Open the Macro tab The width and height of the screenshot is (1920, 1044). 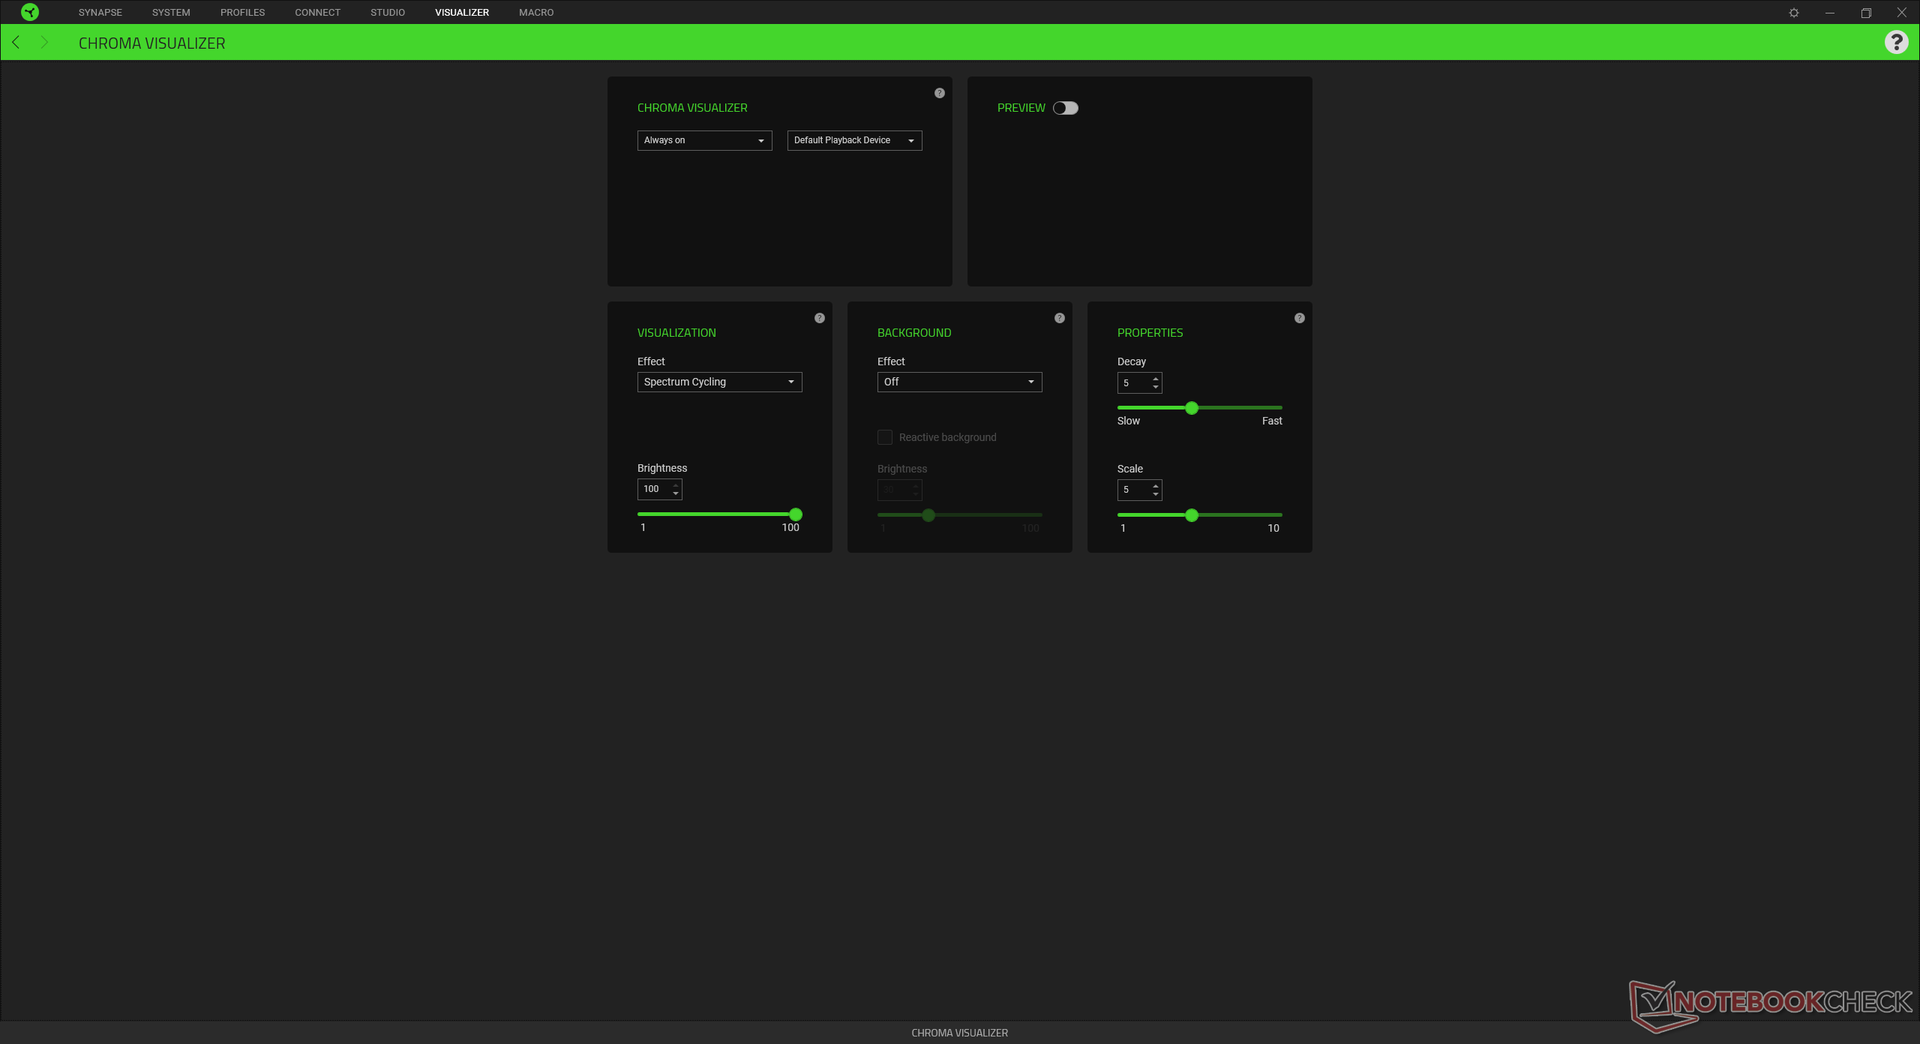point(536,13)
